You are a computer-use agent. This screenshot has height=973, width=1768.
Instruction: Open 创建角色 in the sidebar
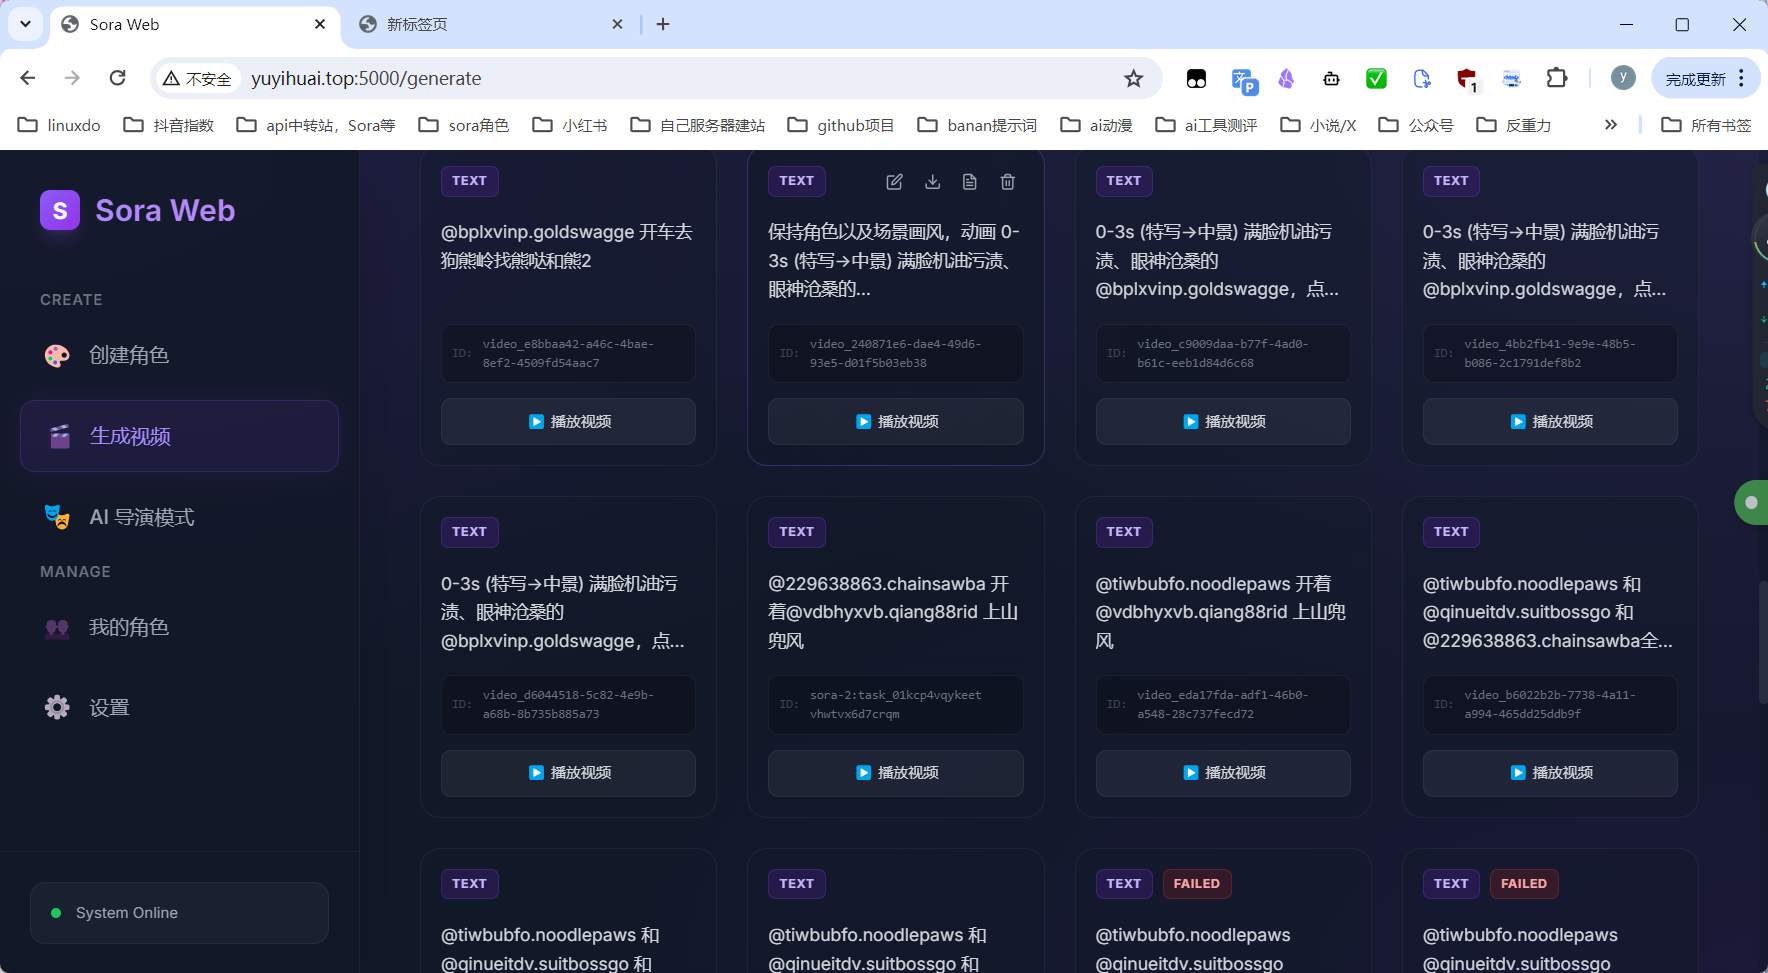pos(179,355)
